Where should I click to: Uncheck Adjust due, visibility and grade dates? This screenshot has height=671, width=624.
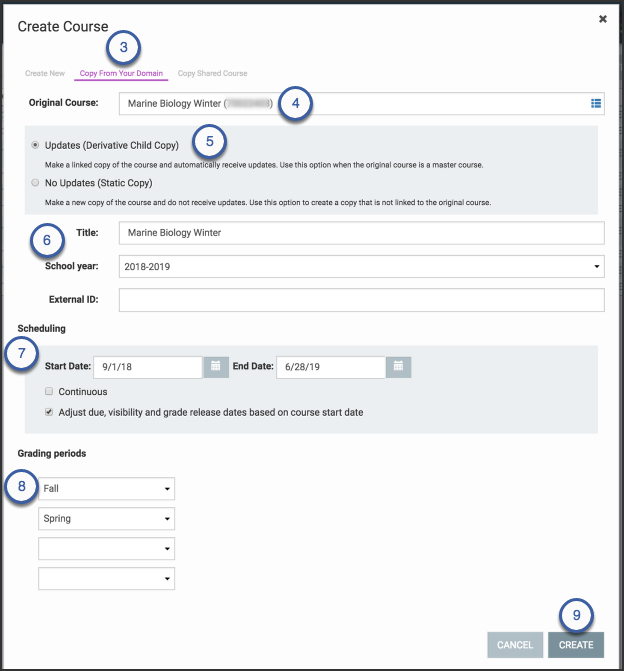pos(49,412)
